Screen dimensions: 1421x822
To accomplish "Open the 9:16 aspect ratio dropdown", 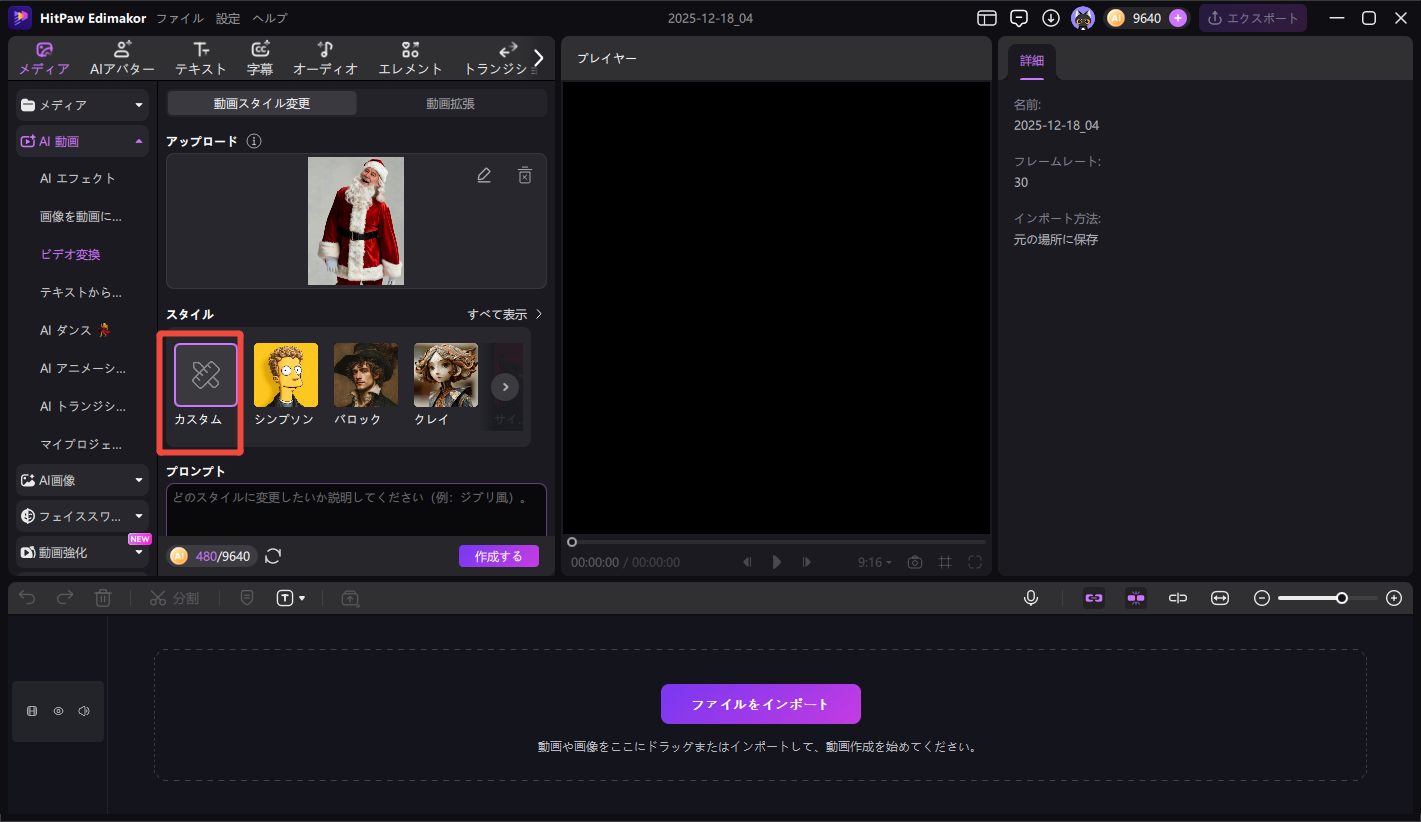I will click(x=874, y=562).
